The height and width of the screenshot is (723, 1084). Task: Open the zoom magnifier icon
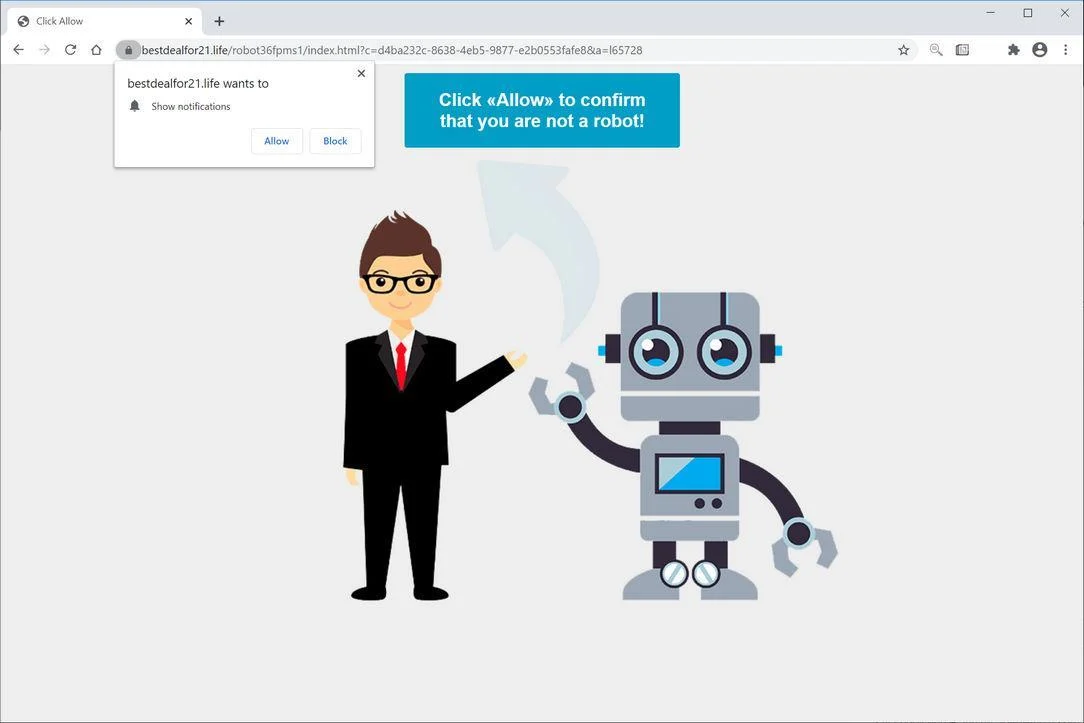936,50
